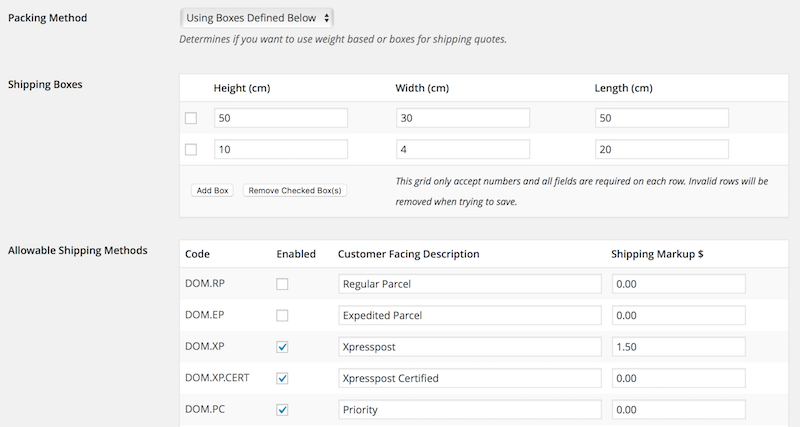
Task: Check the box for the first shipping box row
Action: coord(191,118)
